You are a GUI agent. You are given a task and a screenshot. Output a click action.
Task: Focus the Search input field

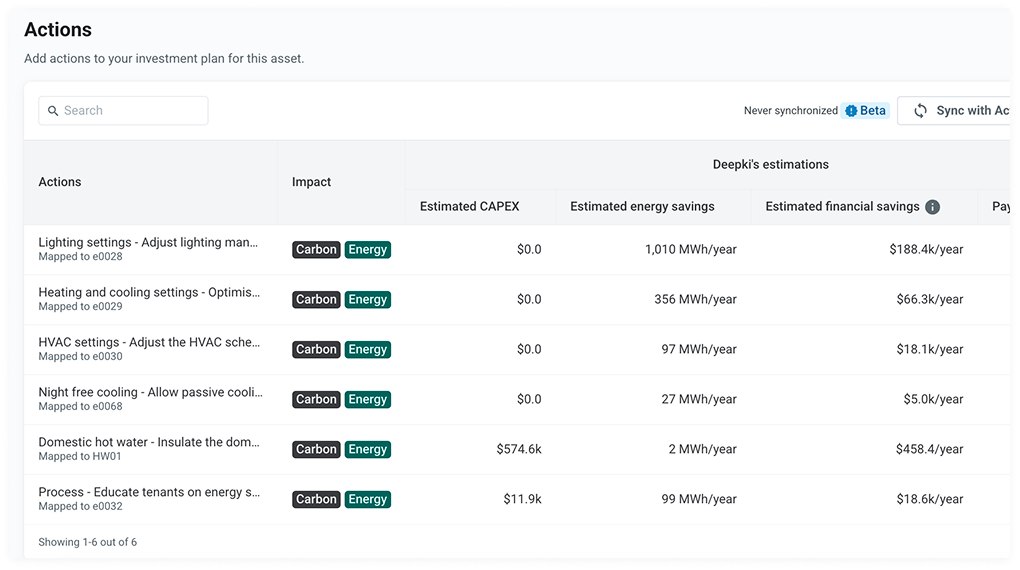[124, 111]
